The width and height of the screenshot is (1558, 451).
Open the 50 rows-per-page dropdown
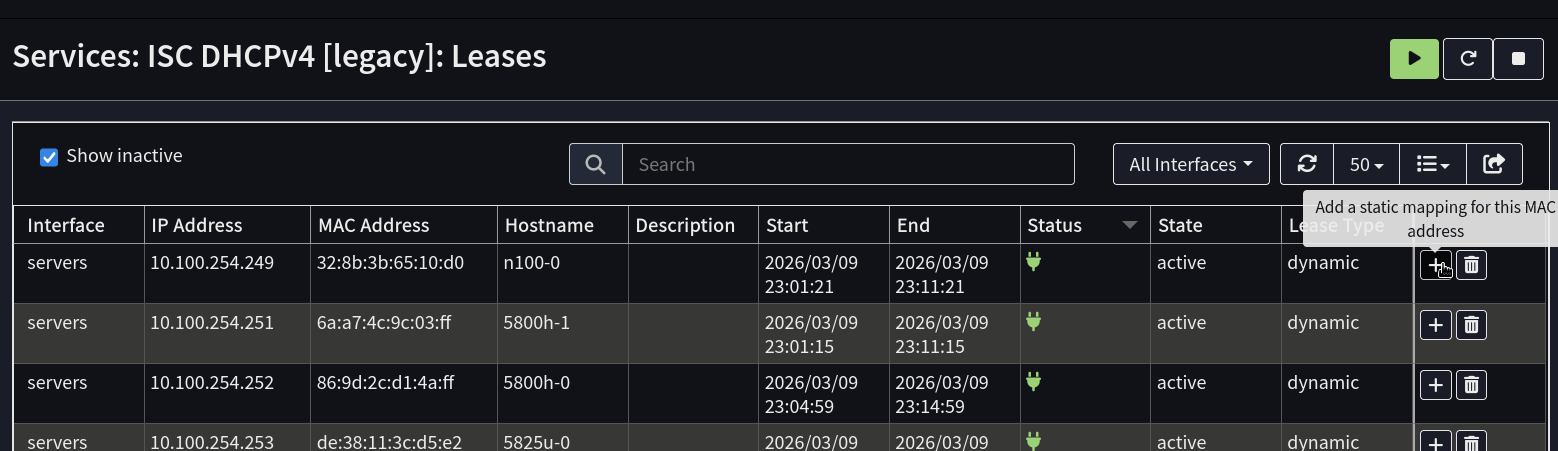1366,164
